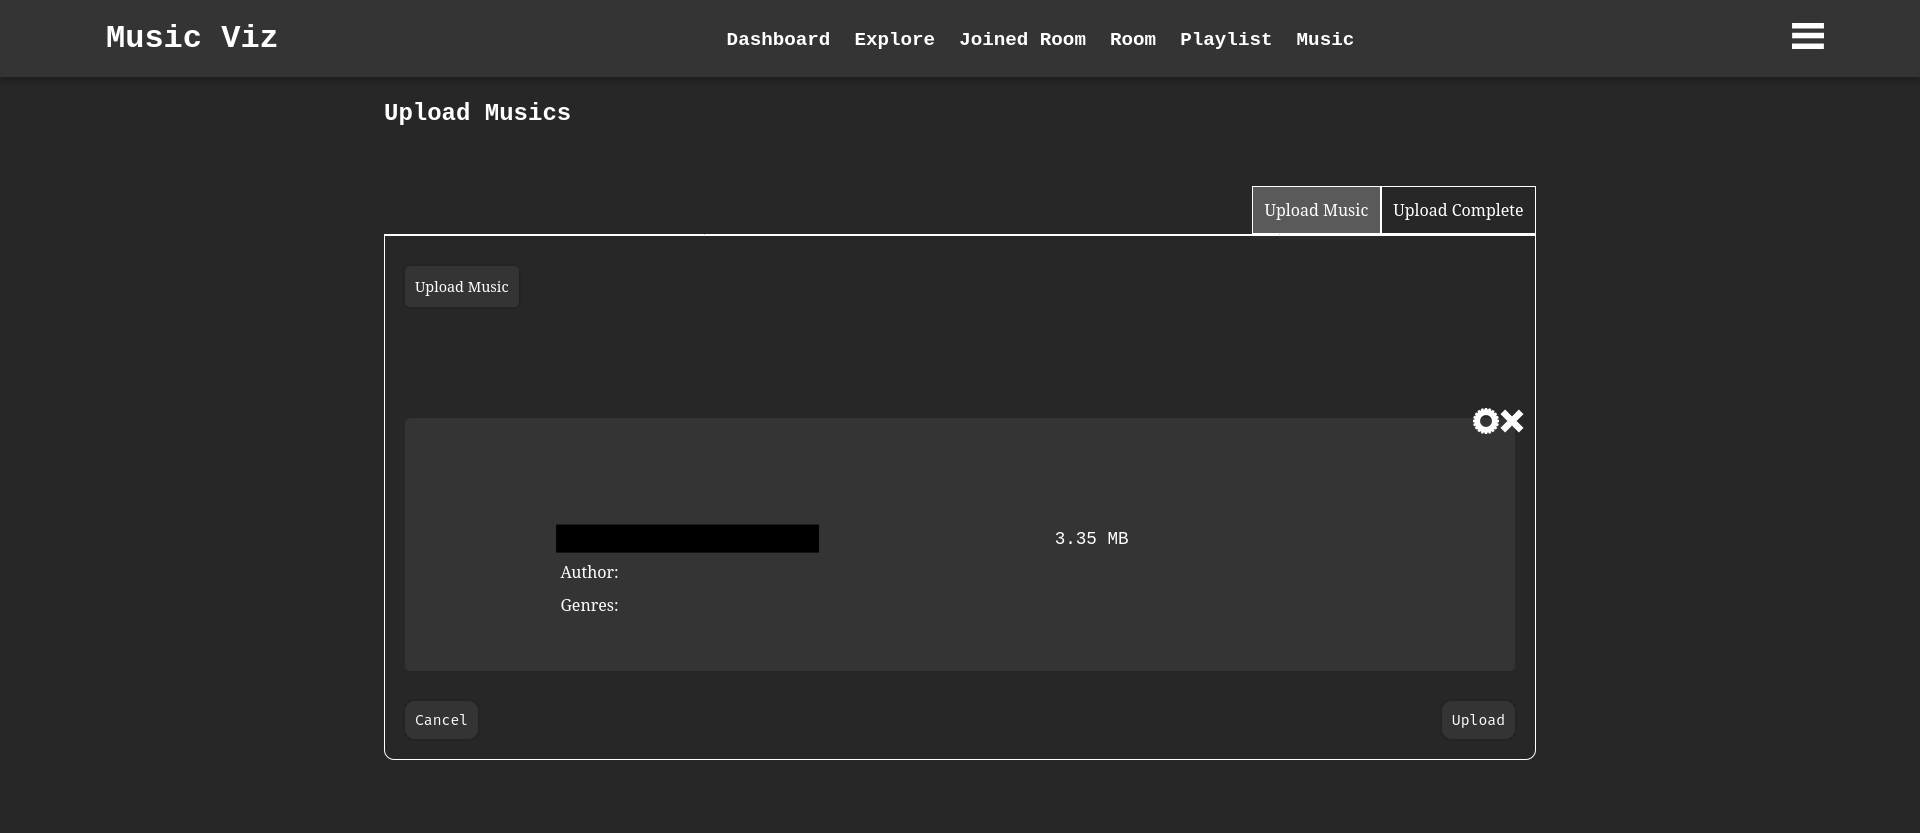Open the gear settings for the track
The width and height of the screenshot is (1920, 833).
click(x=1485, y=421)
